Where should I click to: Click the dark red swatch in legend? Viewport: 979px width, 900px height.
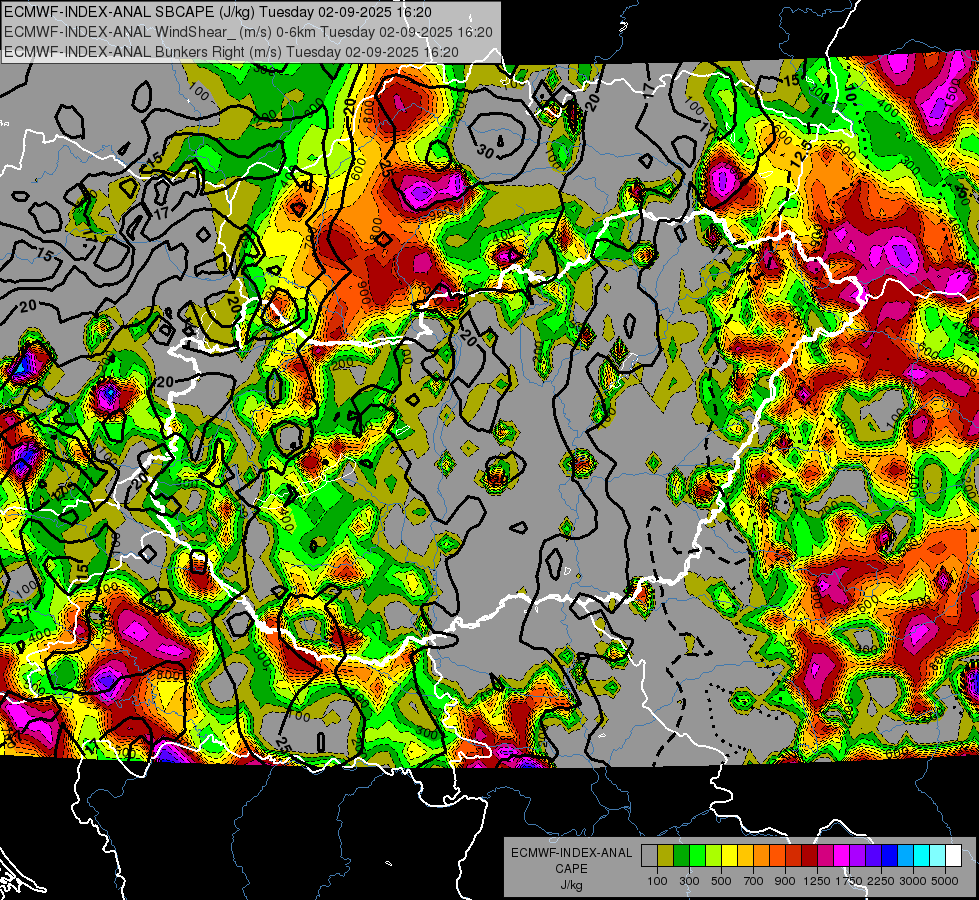click(x=809, y=855)
